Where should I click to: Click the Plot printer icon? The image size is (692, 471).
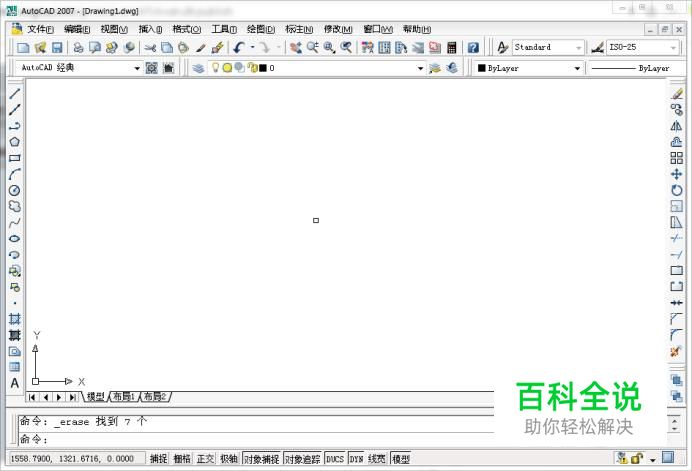[78, 47]
